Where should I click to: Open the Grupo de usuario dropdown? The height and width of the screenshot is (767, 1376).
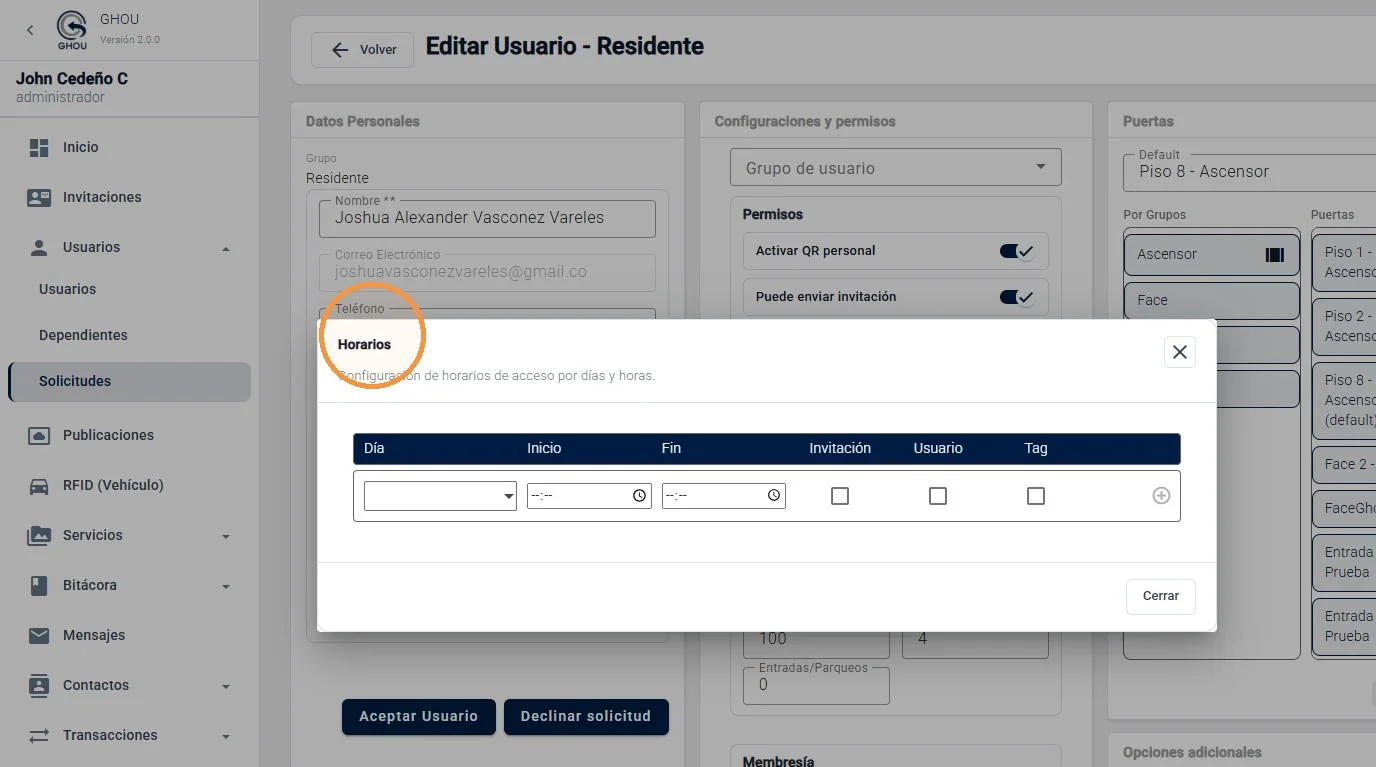tap(896, 168)
